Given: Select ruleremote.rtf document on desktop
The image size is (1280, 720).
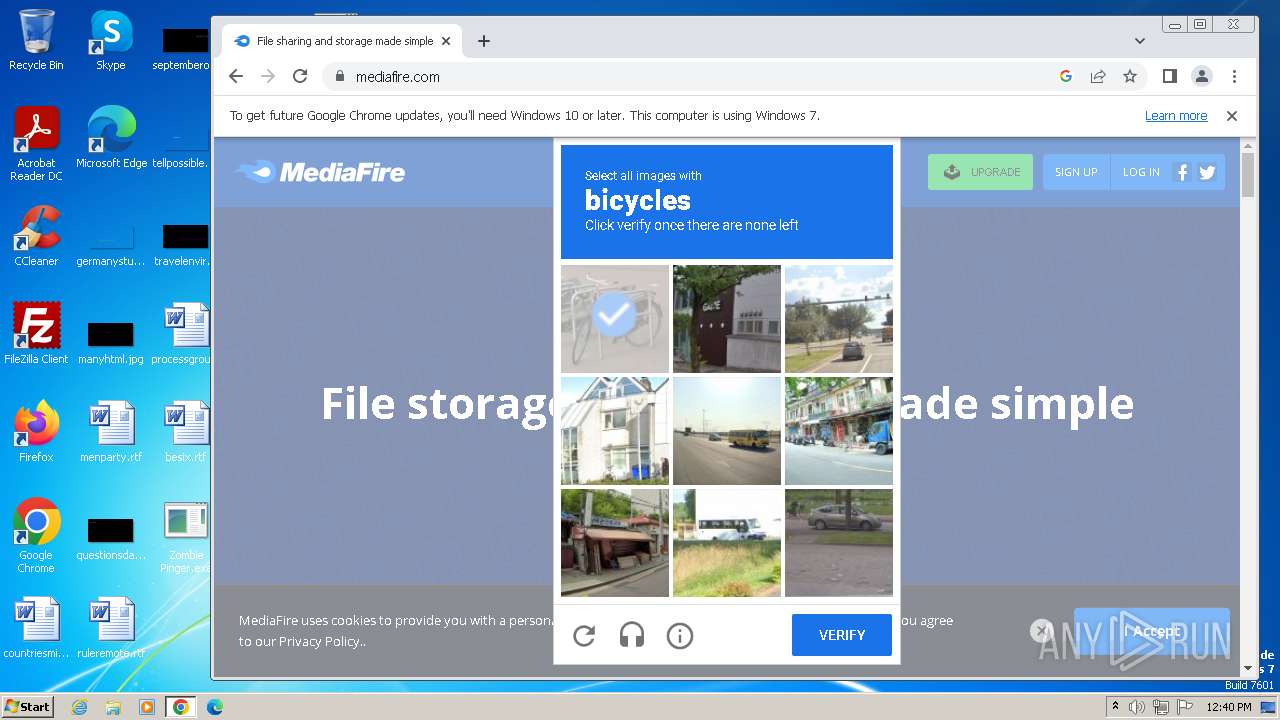Looking at the screenshot, I should [111, 629].
